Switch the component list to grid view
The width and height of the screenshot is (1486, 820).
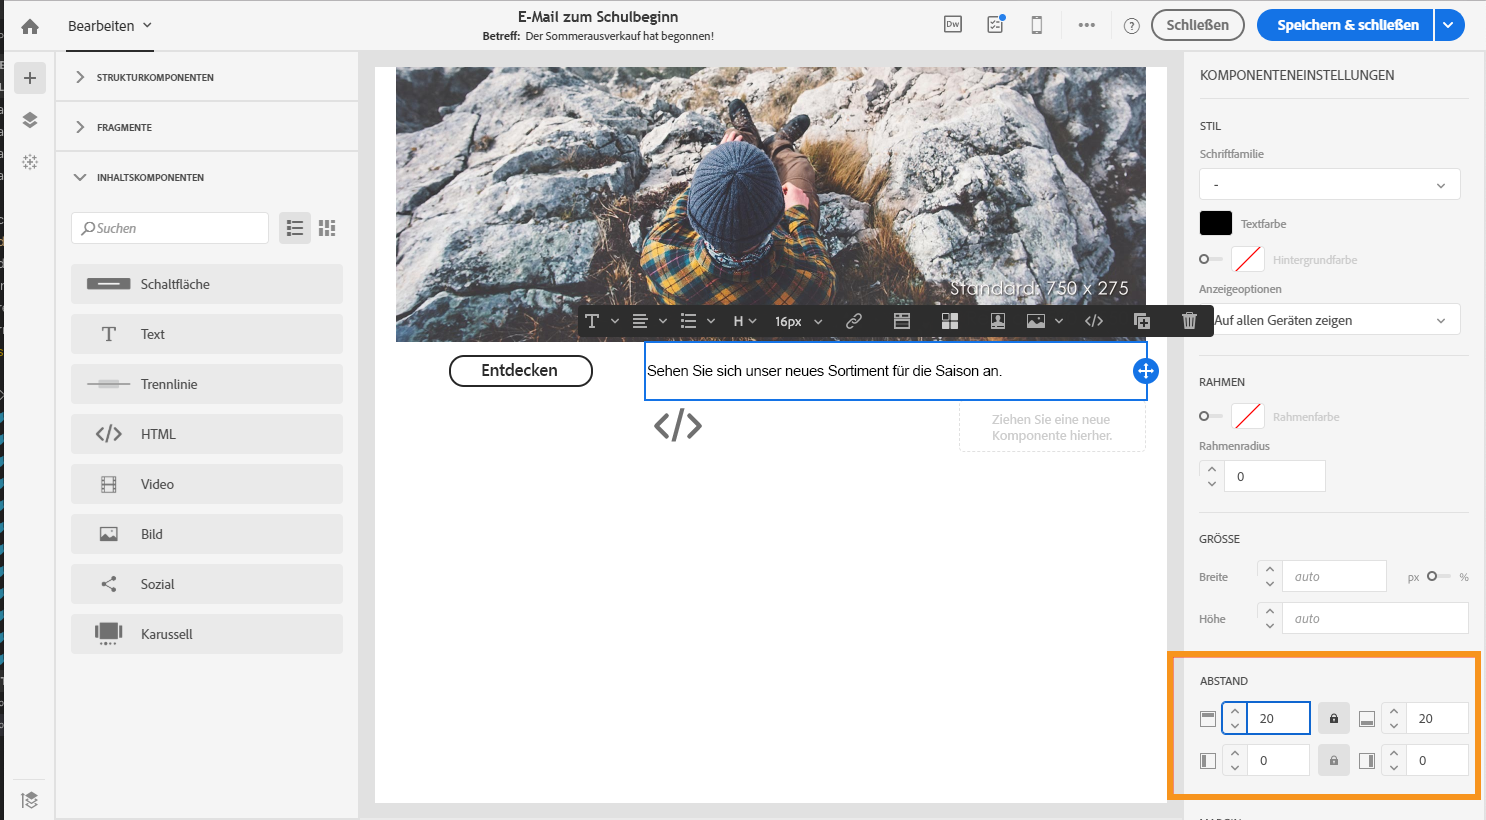click(x=327, y=228)
